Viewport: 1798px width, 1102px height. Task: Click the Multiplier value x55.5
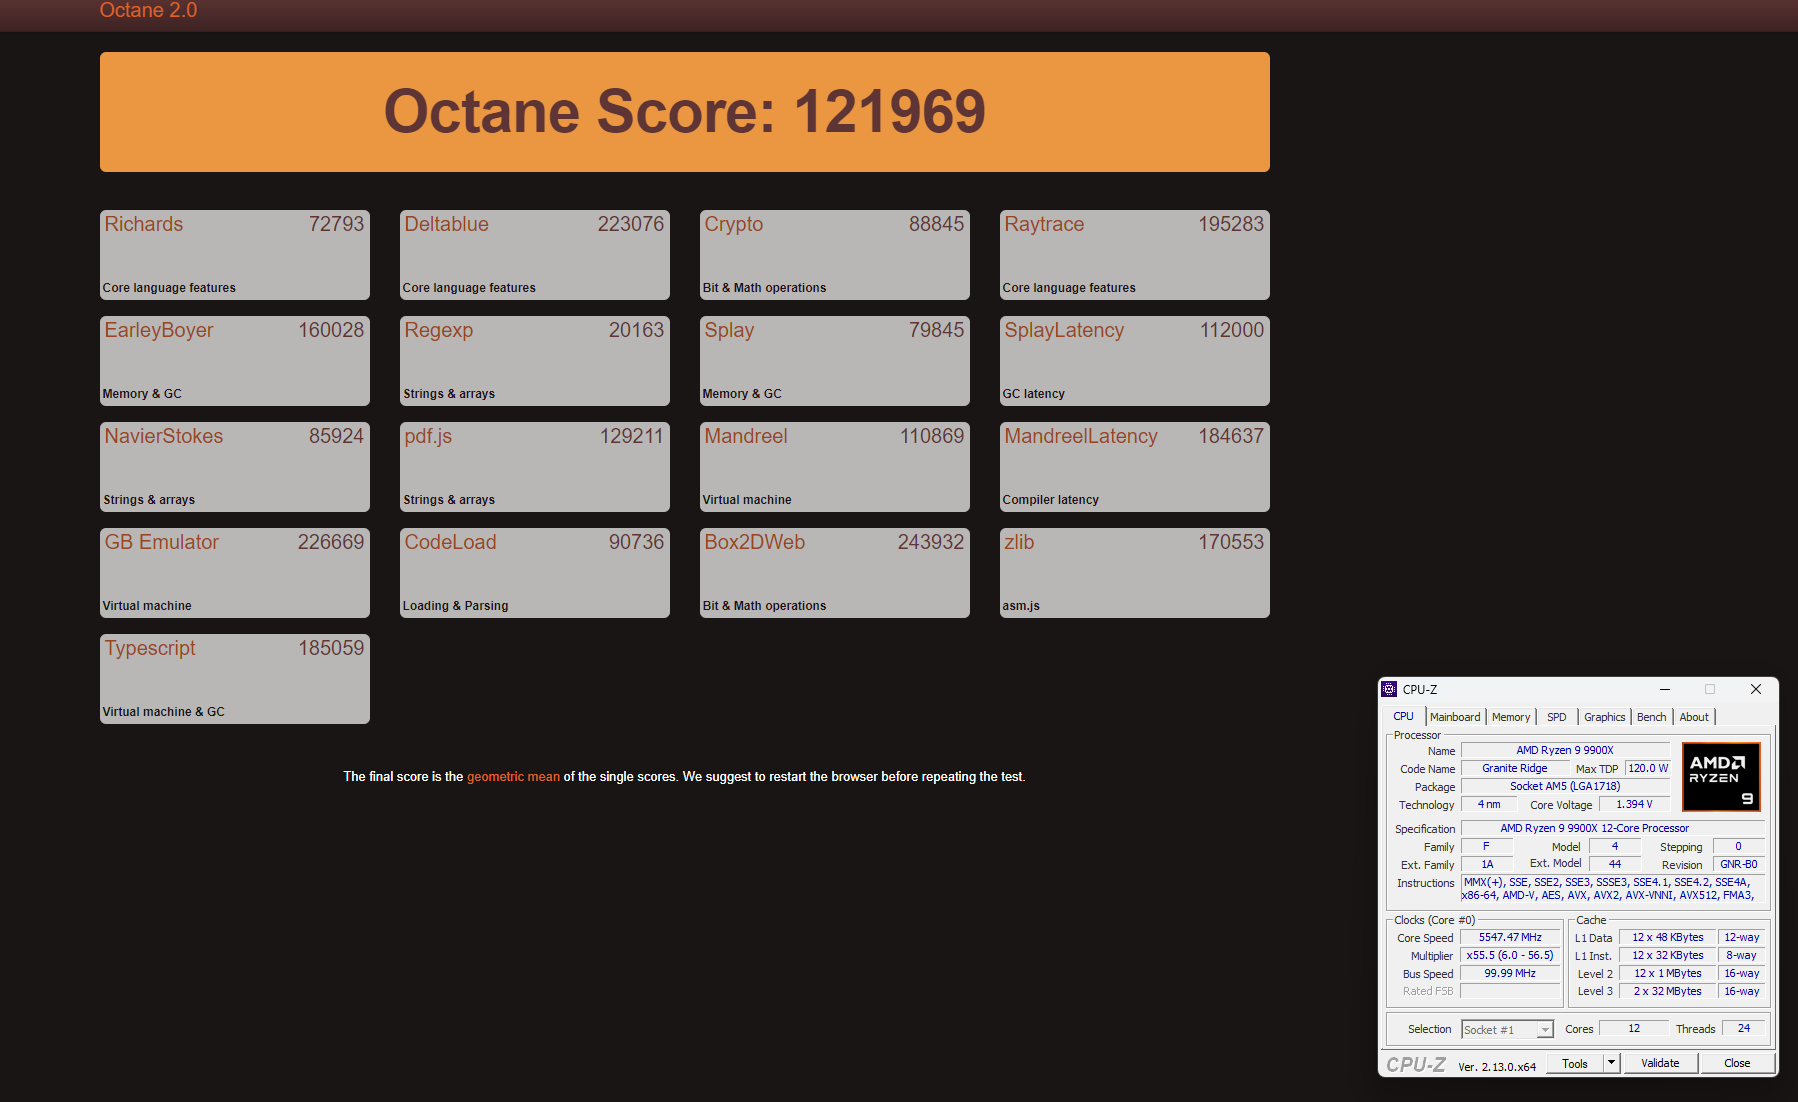click(1510, 955)
